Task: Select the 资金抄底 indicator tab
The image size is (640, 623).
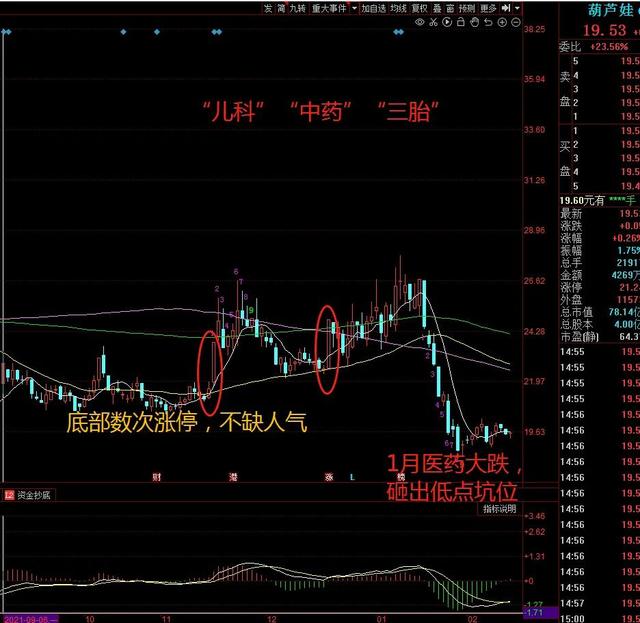Action: pos(33,495)
